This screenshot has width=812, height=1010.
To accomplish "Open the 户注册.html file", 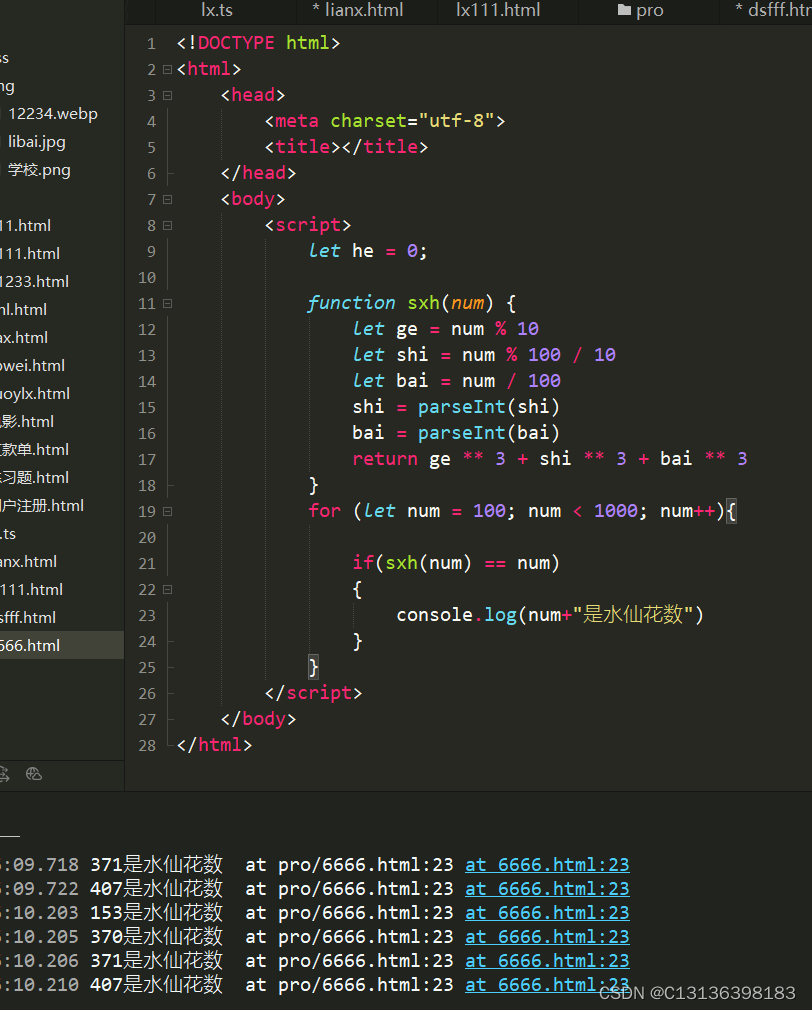I will (42, 506).
